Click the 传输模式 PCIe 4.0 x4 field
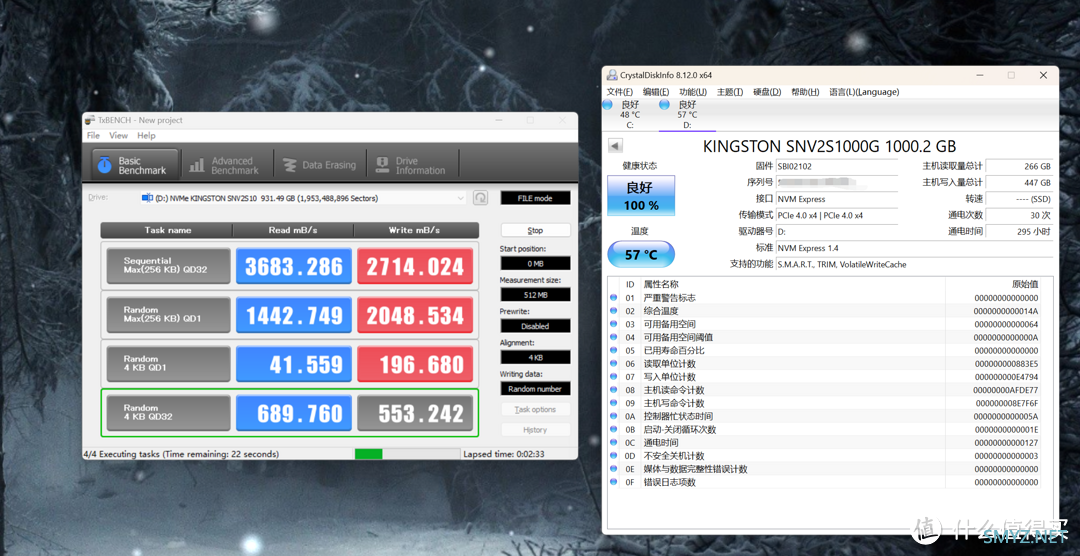Image resolution: width=1080 pixels, height=556 pixels. pyautogui.click(x=837, y=215)
